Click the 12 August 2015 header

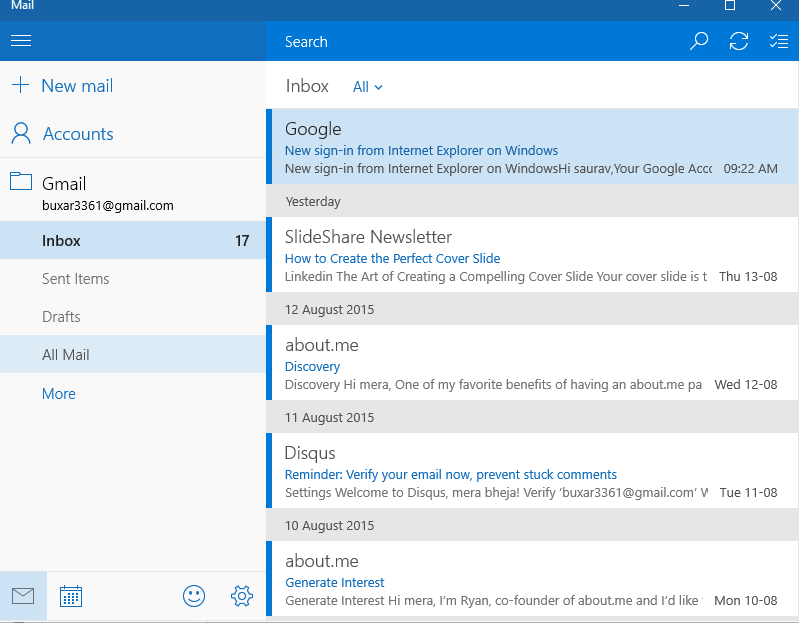click(532, 309)
